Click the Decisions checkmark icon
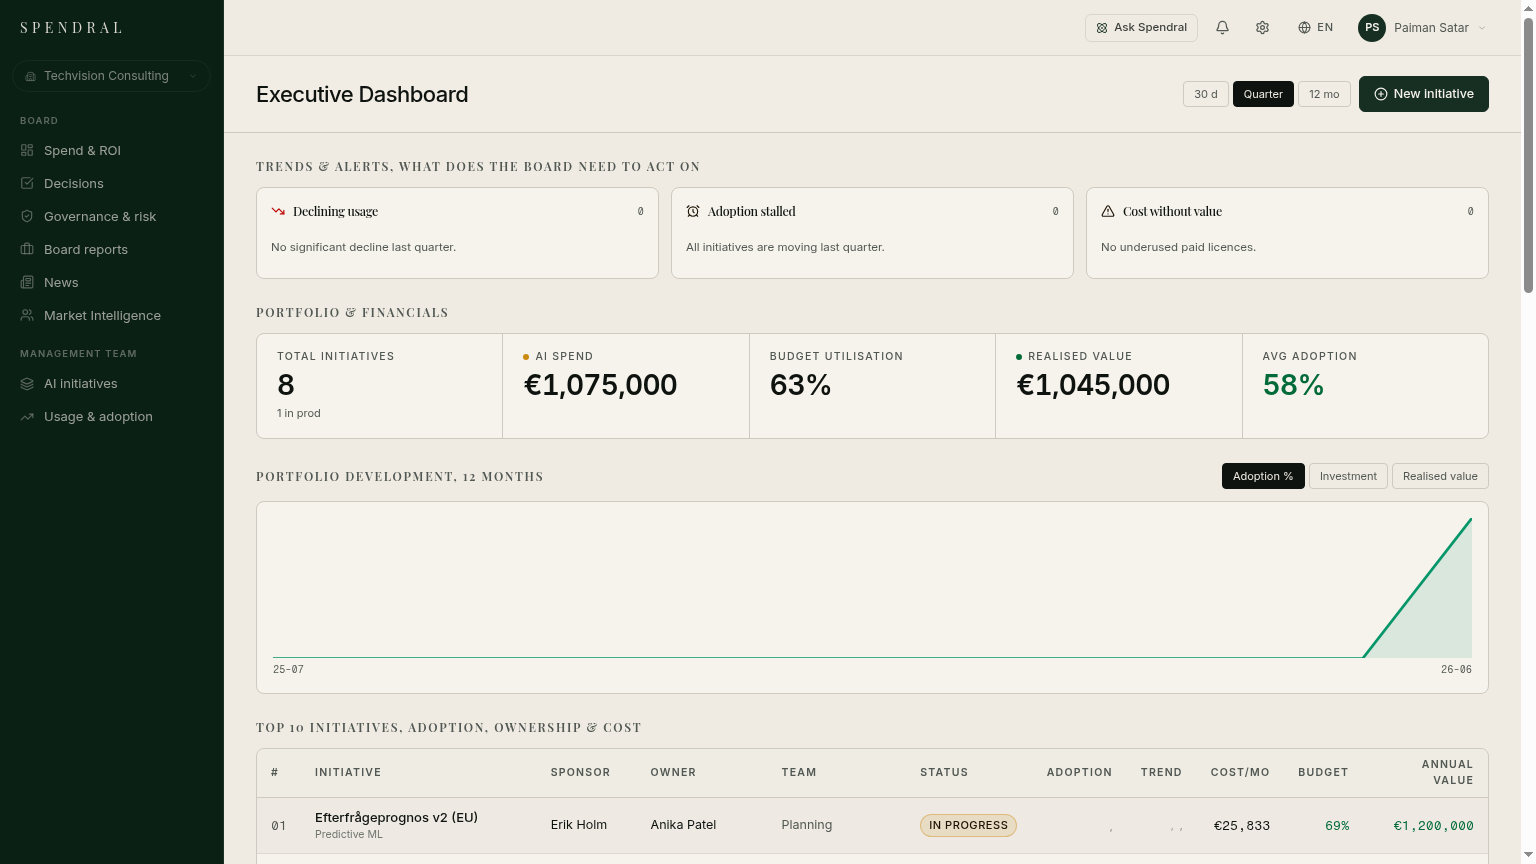 pyautogui.click(x=27, y=183)
